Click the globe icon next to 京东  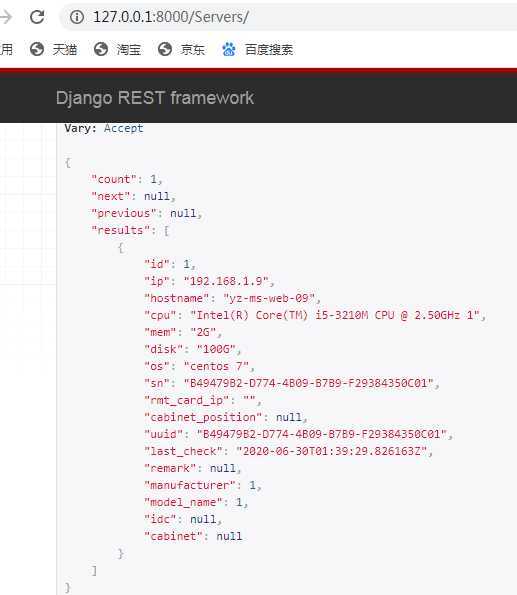click(x=165, y=49)
